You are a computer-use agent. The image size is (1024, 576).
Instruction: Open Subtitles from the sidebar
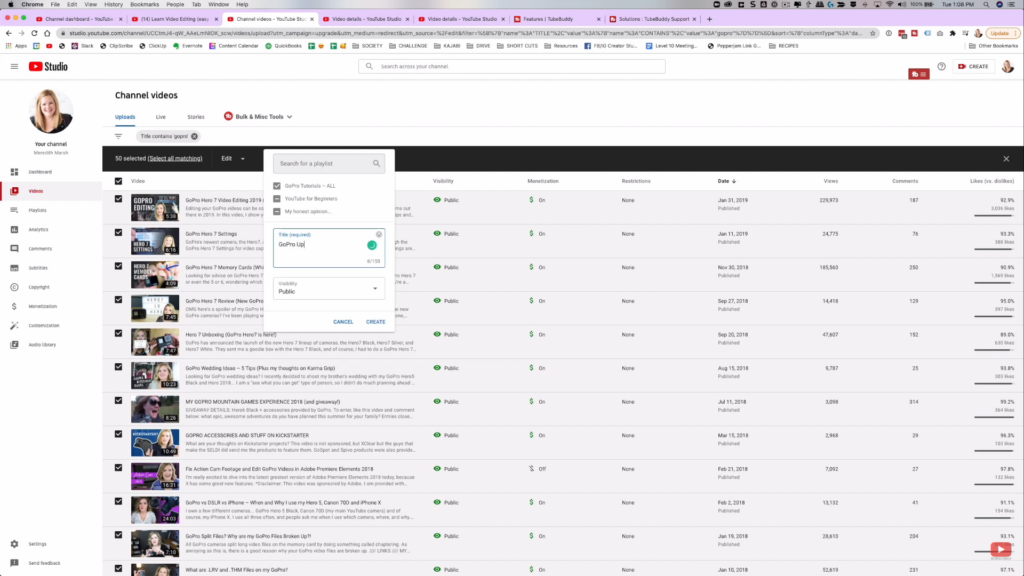pos(38,268)
